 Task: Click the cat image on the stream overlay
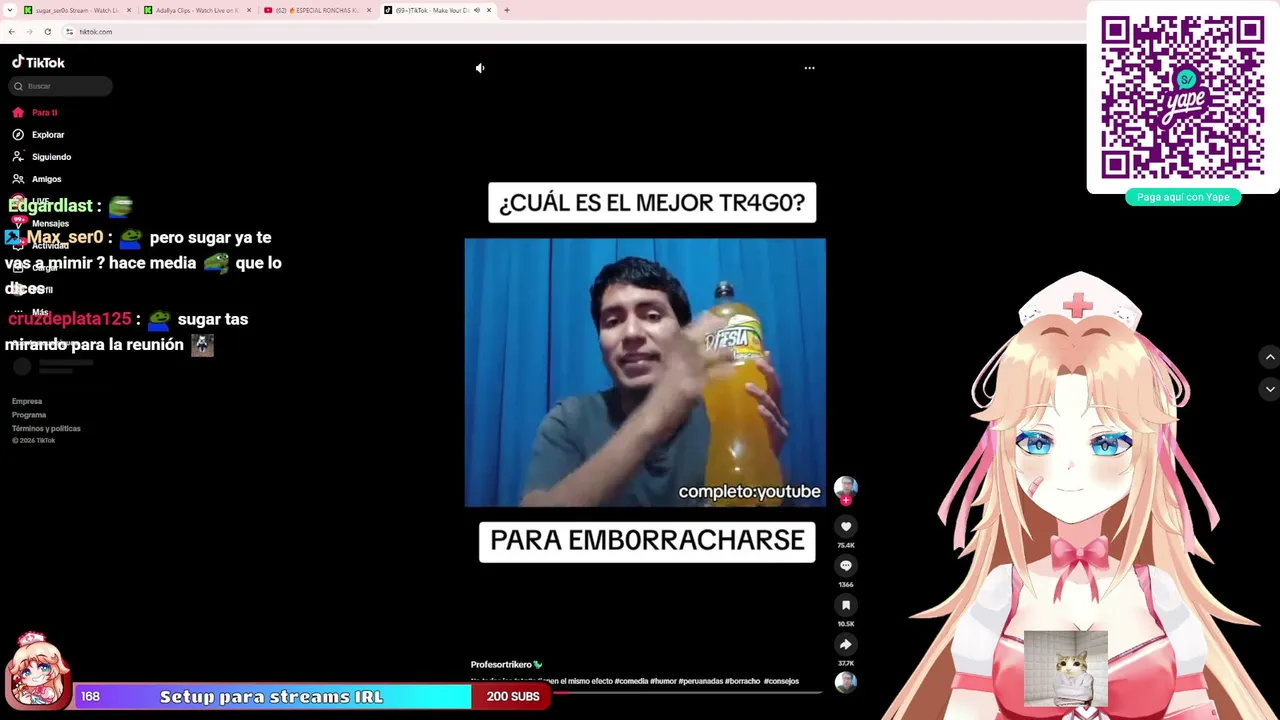[1066, 668]
